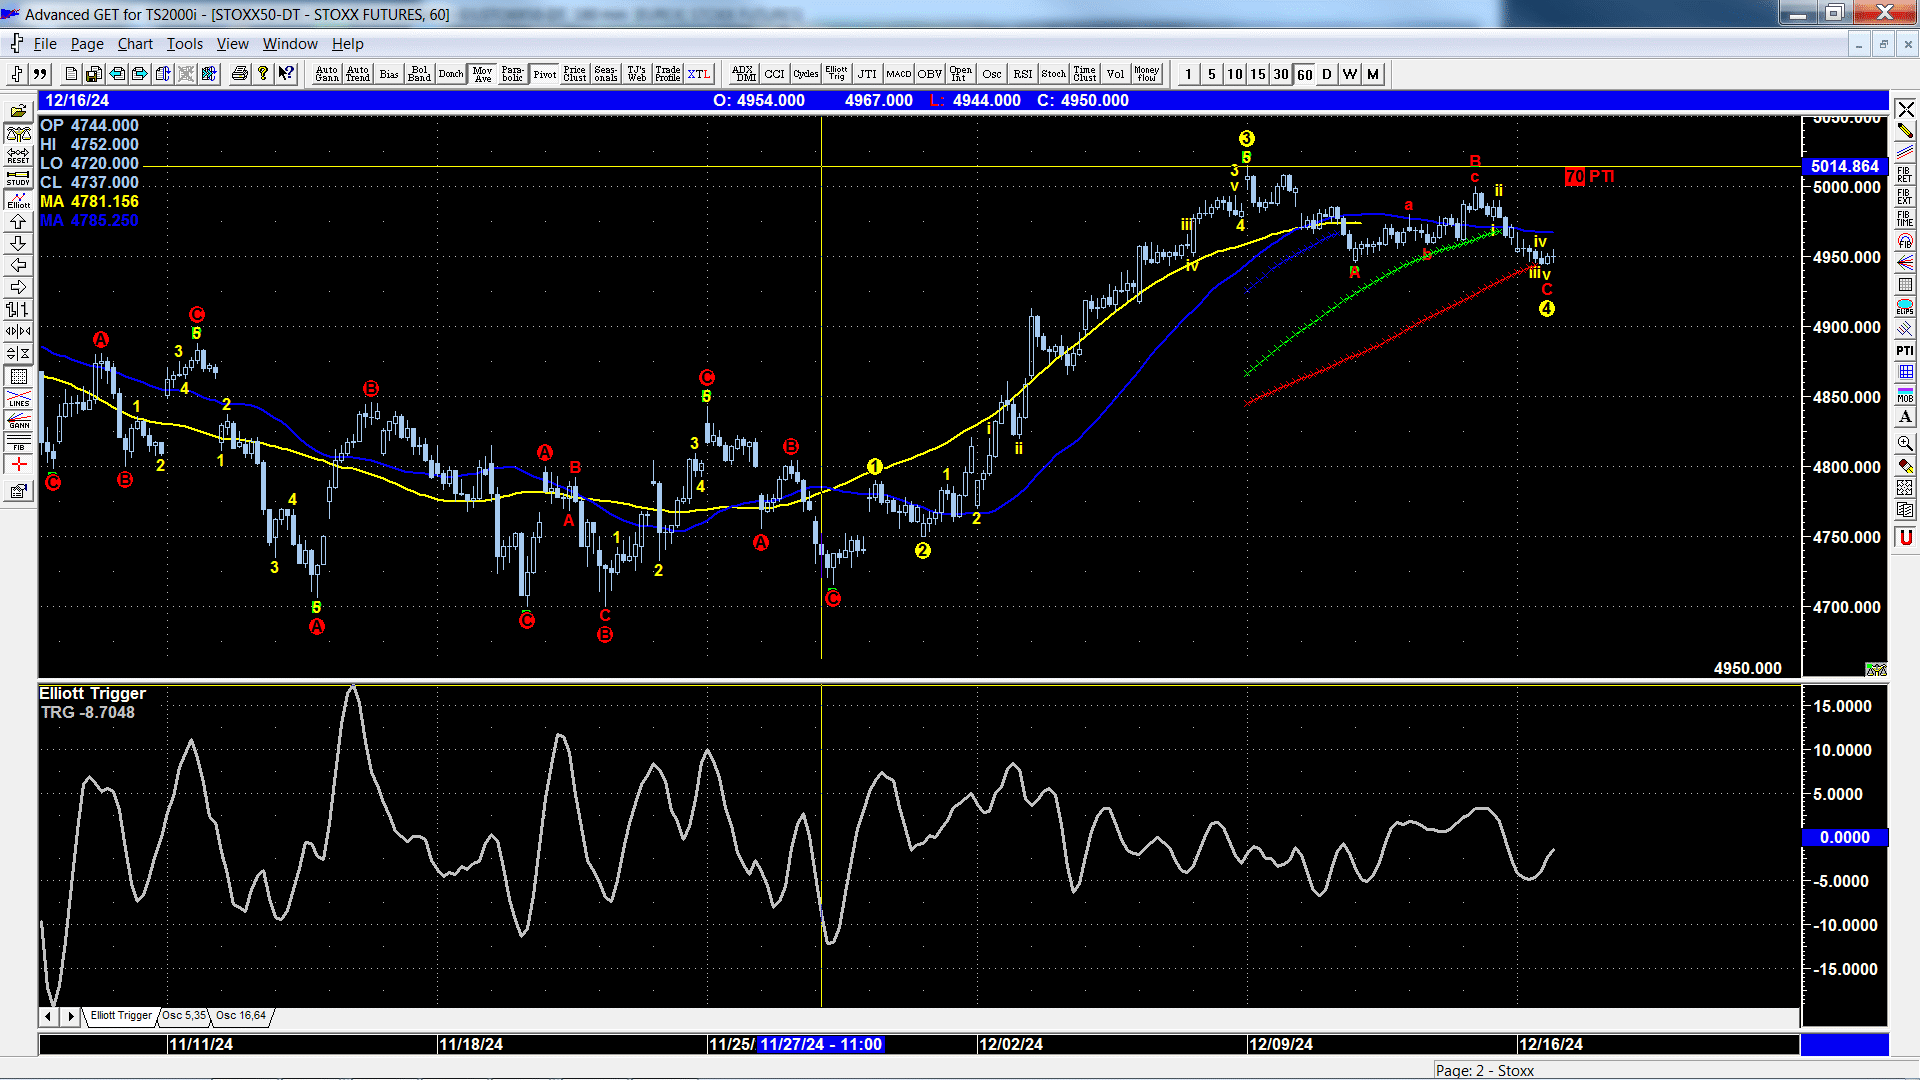
Task: Click the grid icon in left sidebar
Action: pyautogui.click(x=18, y=376)
